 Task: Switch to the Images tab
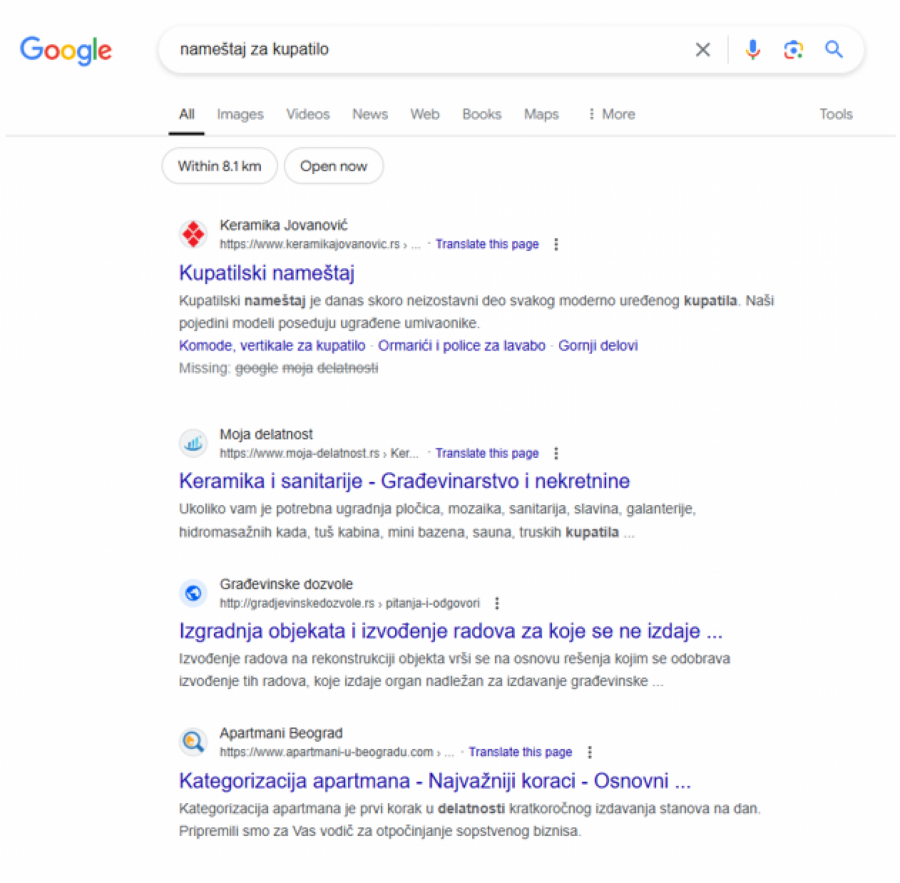[240, 114]
